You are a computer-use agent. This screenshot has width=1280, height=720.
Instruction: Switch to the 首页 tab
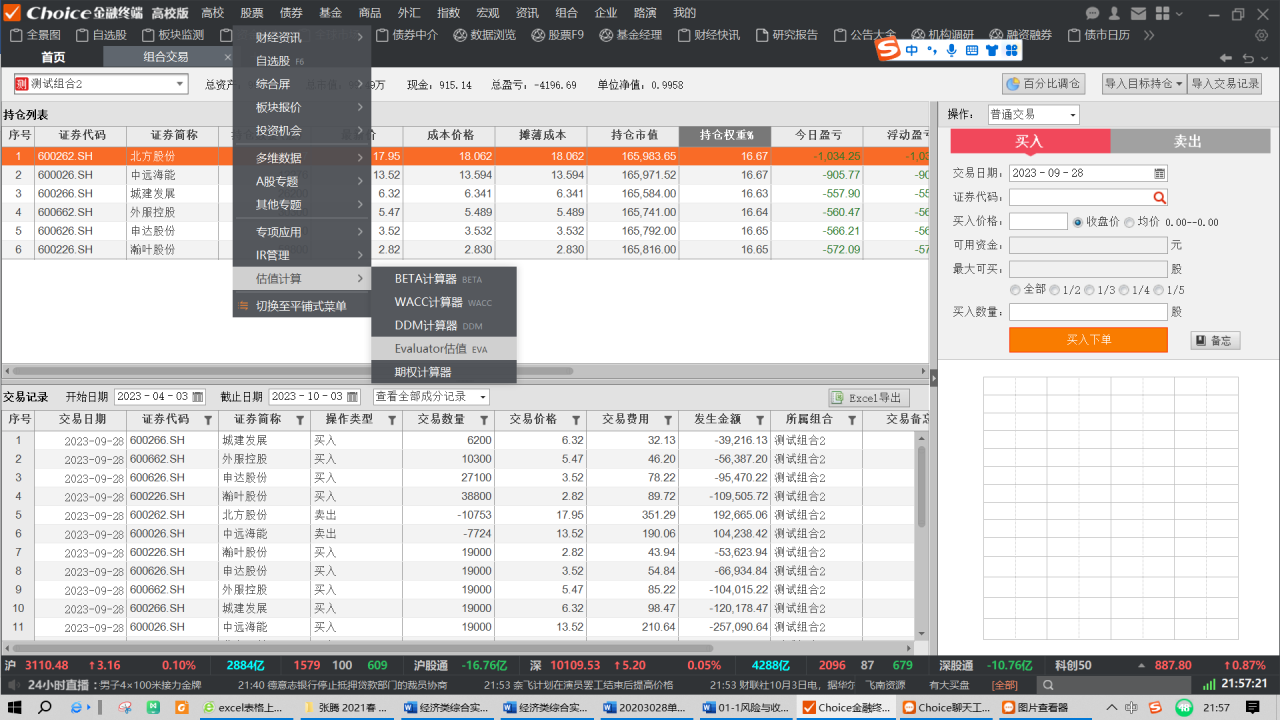(x=53, y=57)
